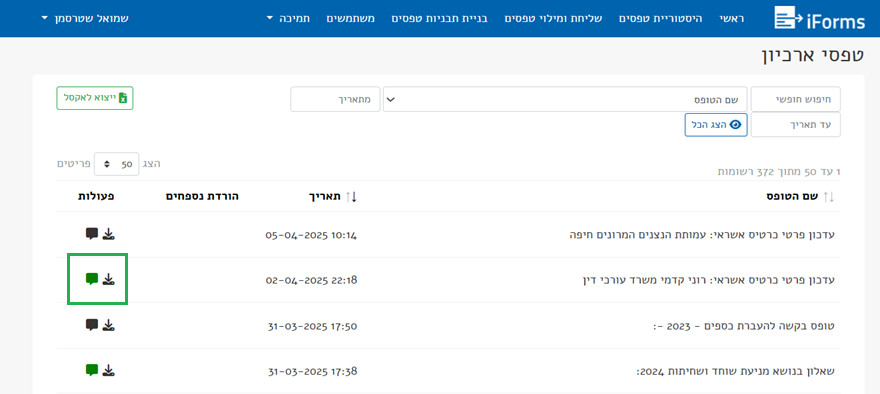Download the form dated 31-03-2025 17:50

point(109,325)
